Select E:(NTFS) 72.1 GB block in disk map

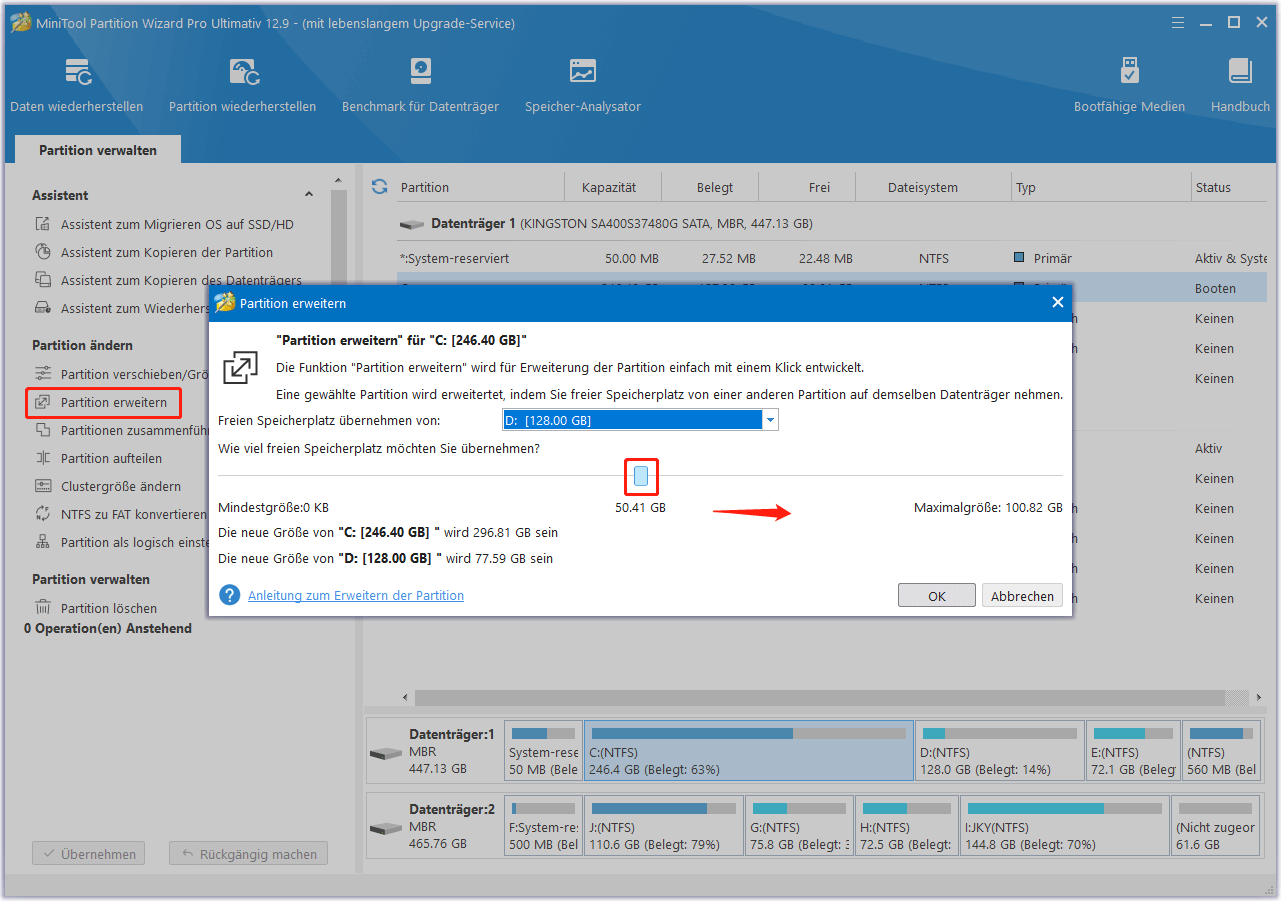coord(1133,751)
